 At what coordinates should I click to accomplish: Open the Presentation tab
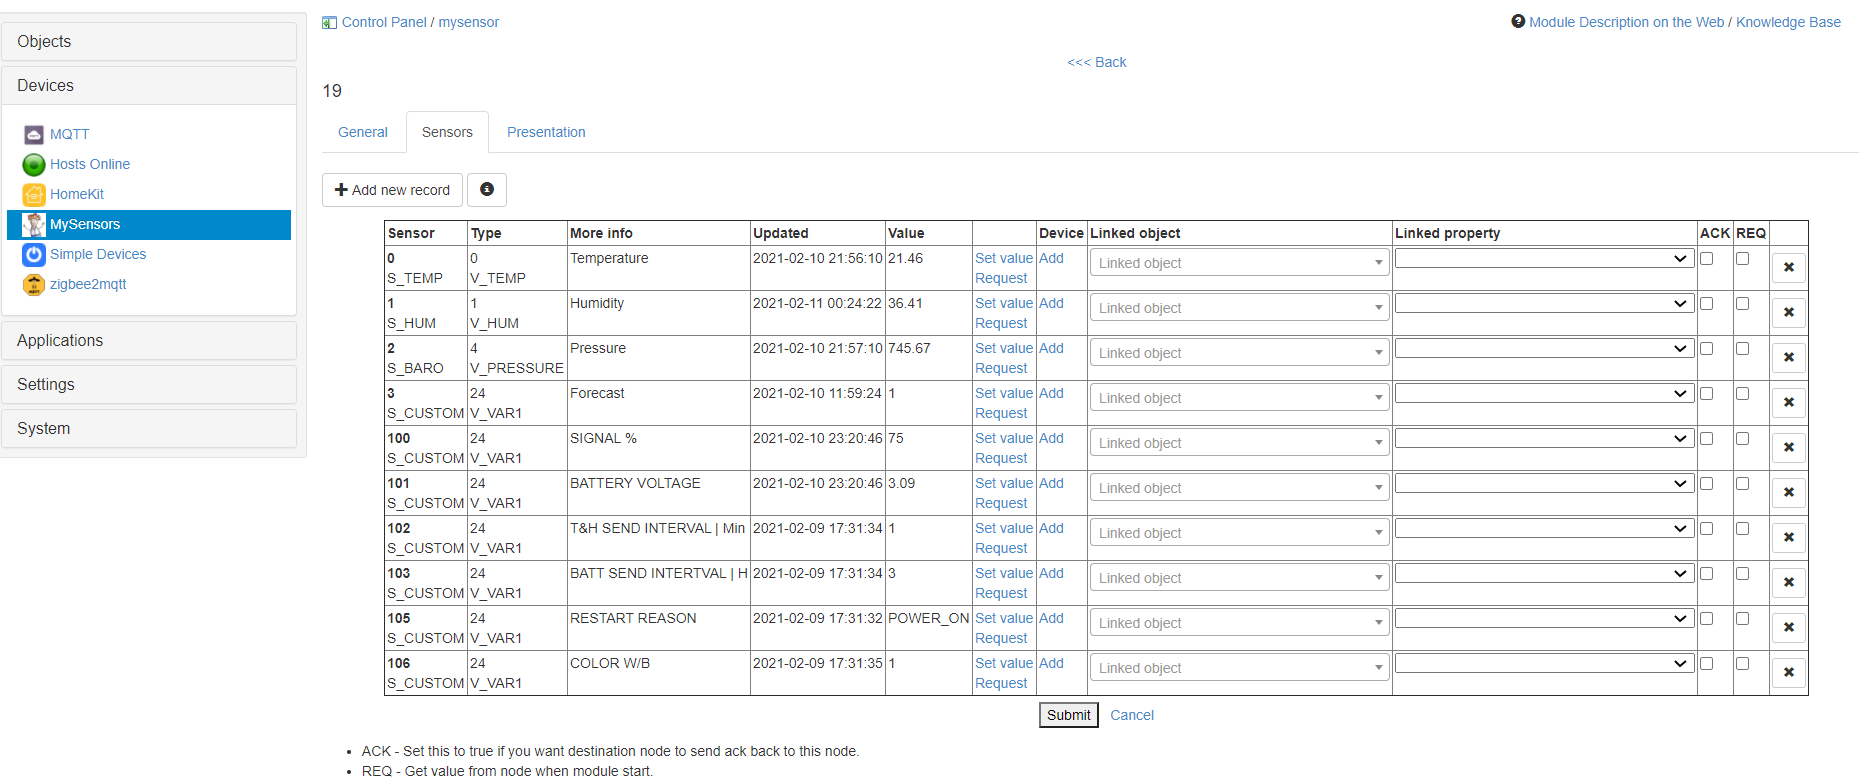tap(546, 132)
